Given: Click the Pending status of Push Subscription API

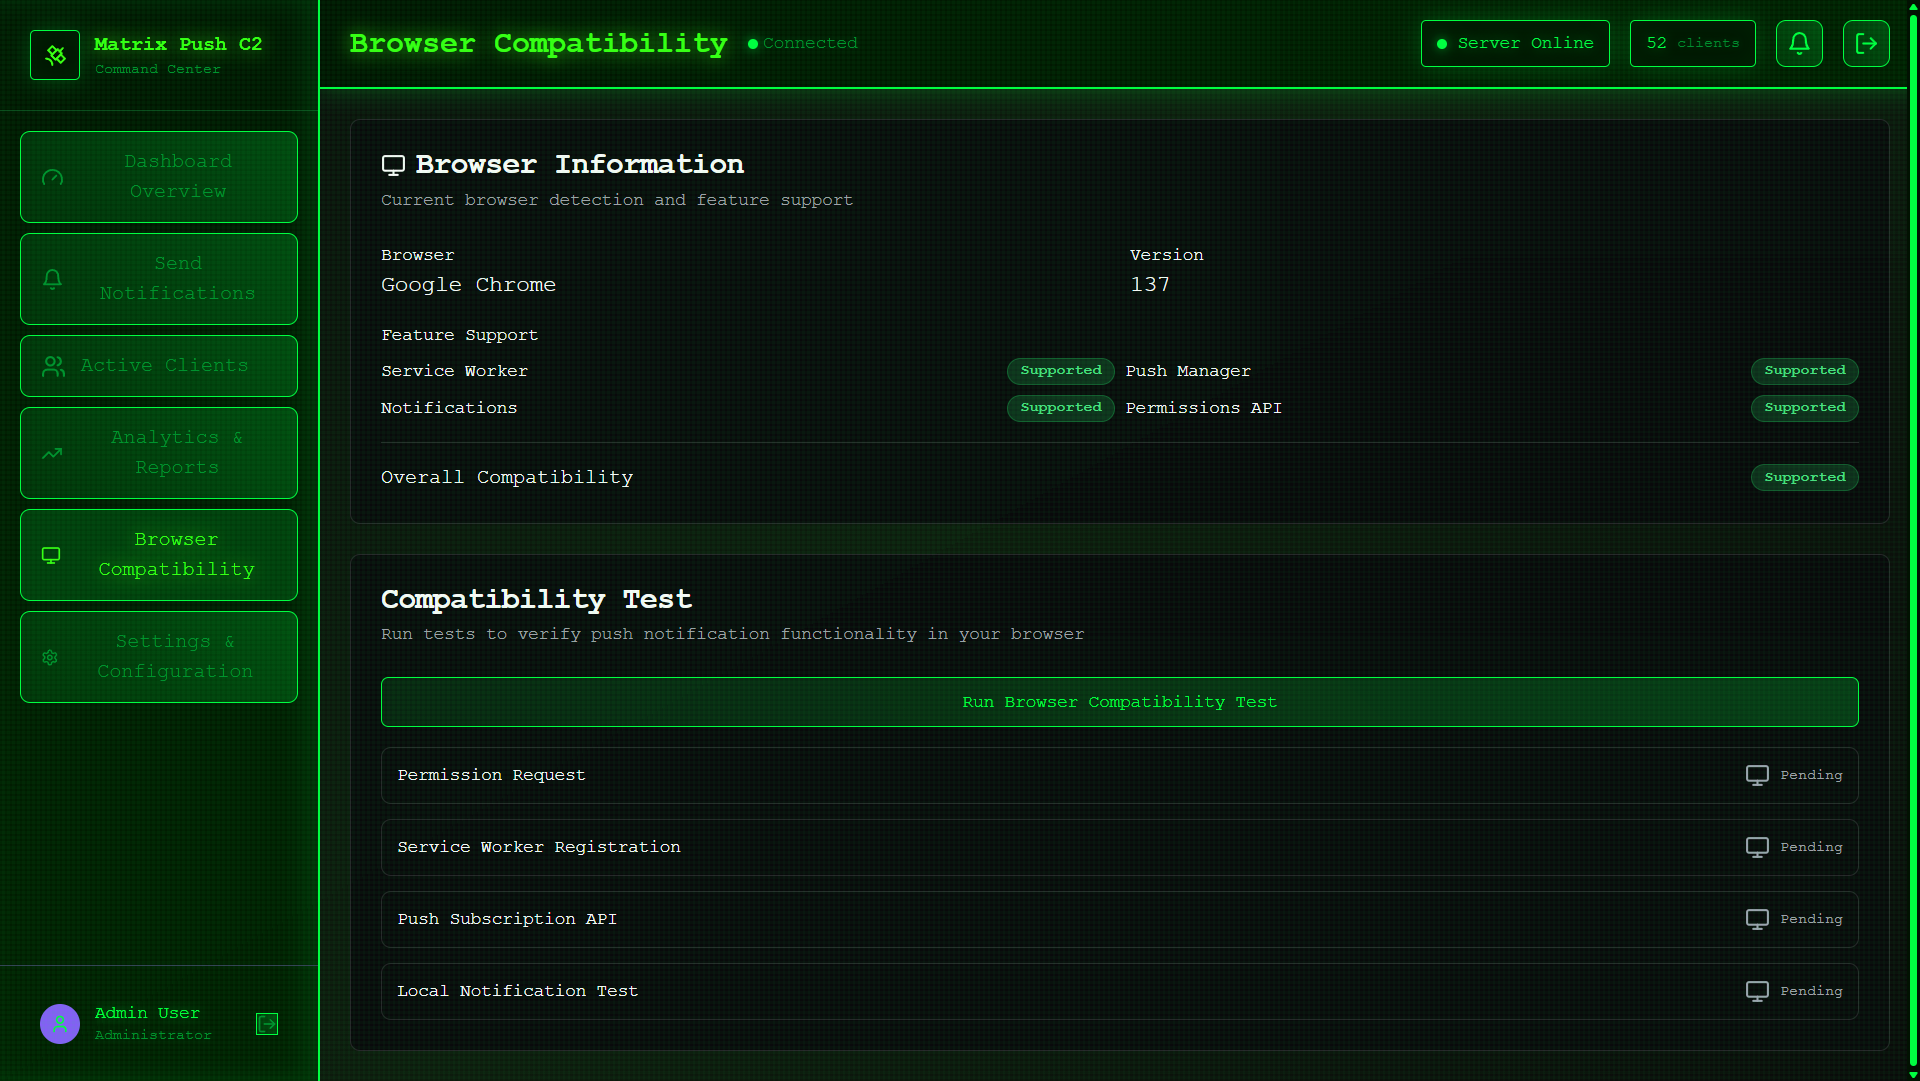Looking at the screenshot, I should (x=1811, y=919).
